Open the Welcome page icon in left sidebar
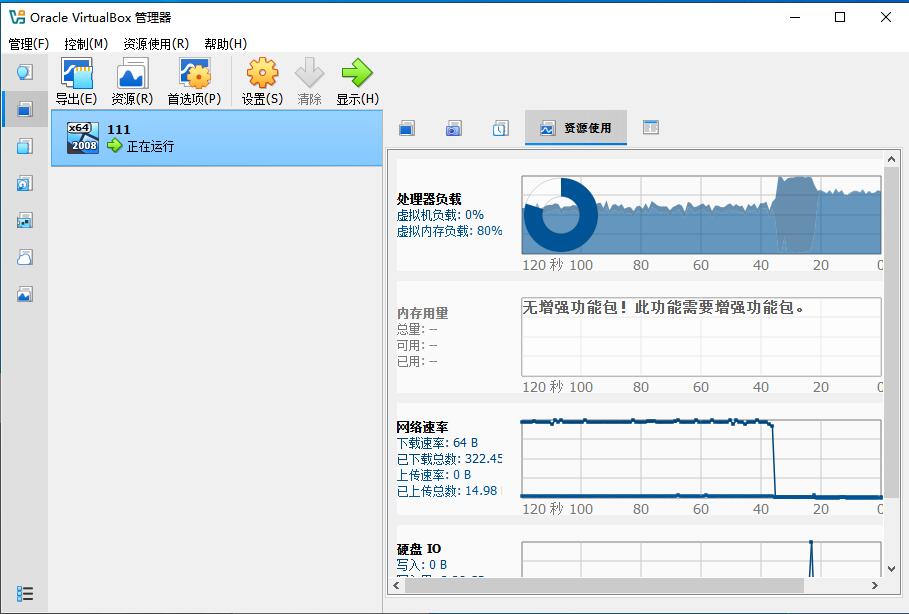 click(24, 72)
